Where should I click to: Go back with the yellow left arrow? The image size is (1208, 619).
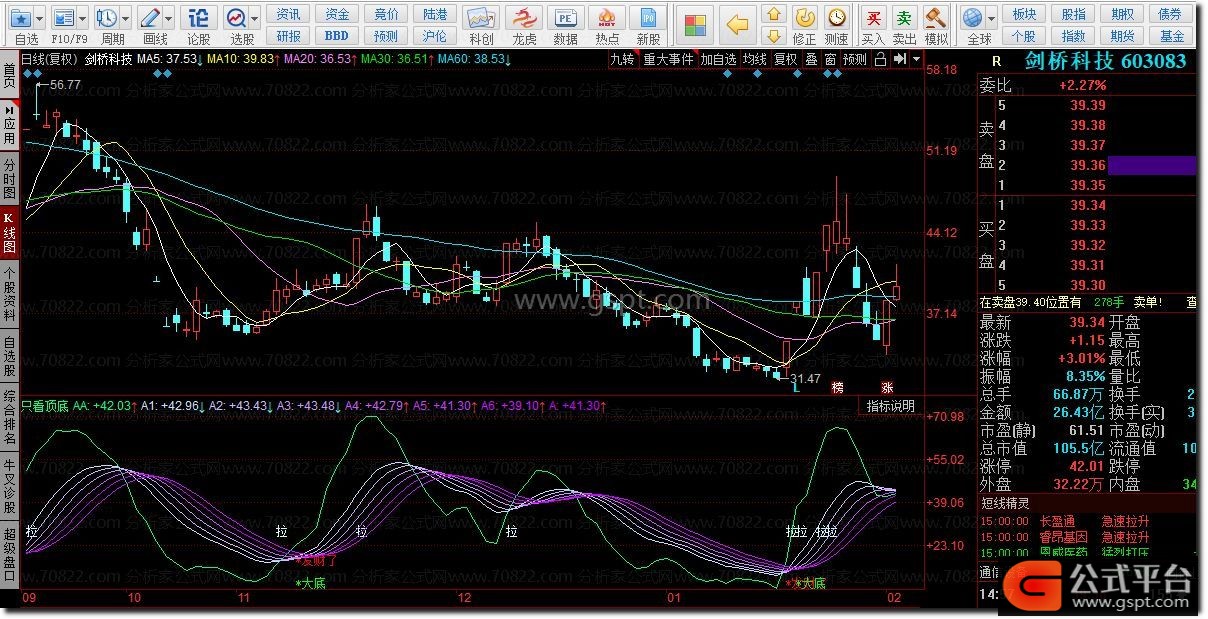coord(738,25)
